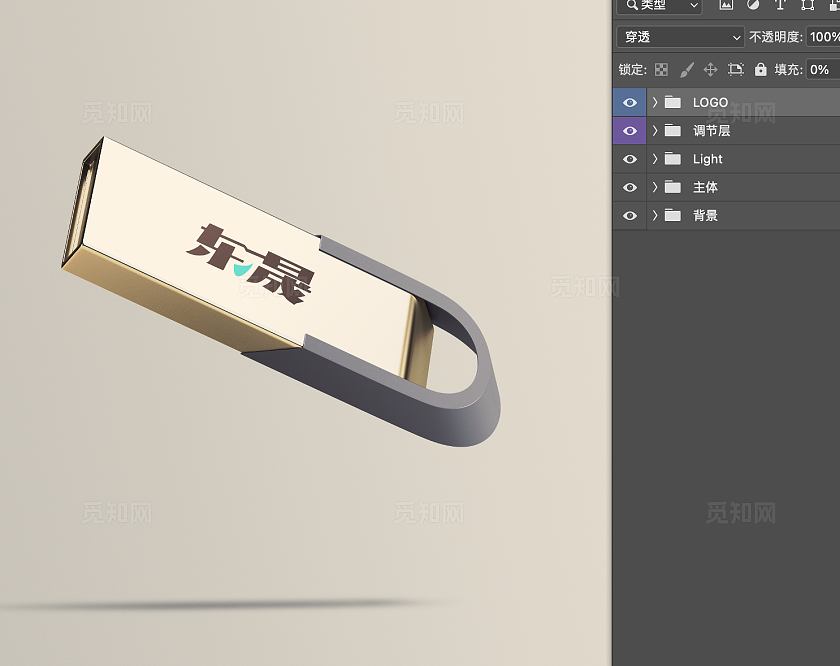Hide the Light layer group
Screen dimensions: 840x666
click(629, 159)
